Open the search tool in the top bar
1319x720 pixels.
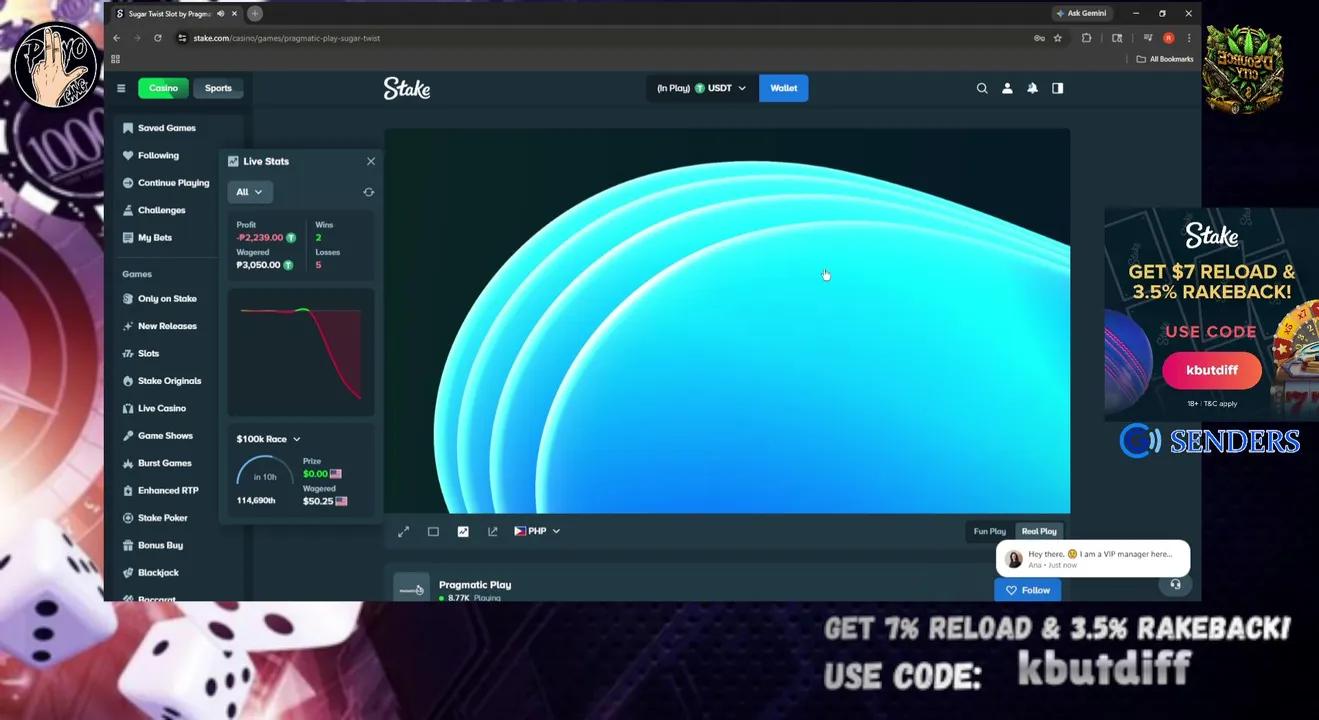click(x=982, y=88)
